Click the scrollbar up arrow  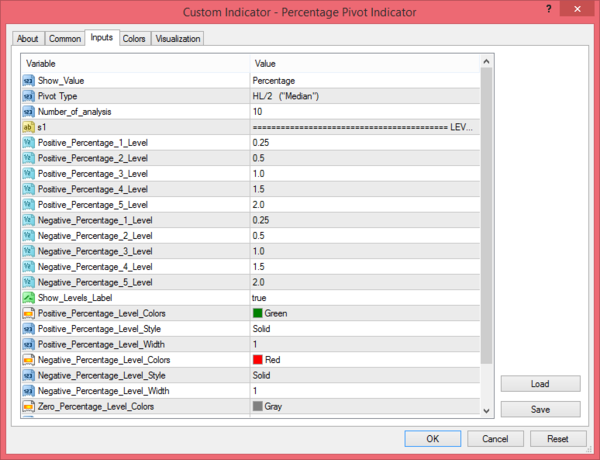pyautogui.click(x=486, y=62)
